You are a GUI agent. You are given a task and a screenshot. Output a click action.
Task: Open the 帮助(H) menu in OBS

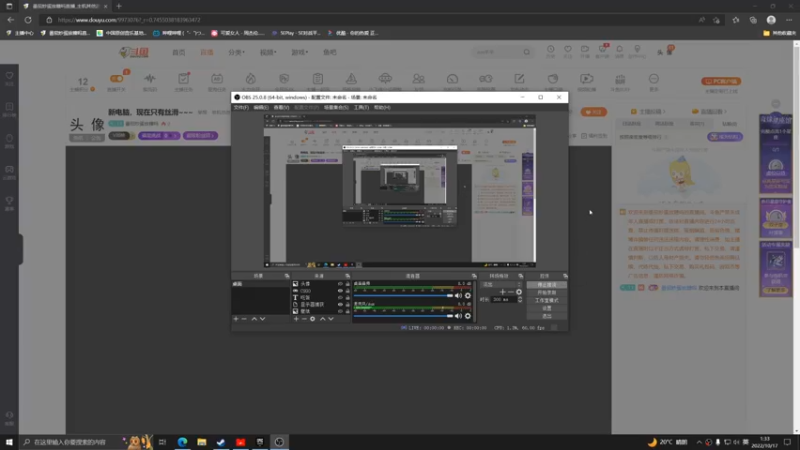pos(382,108)
